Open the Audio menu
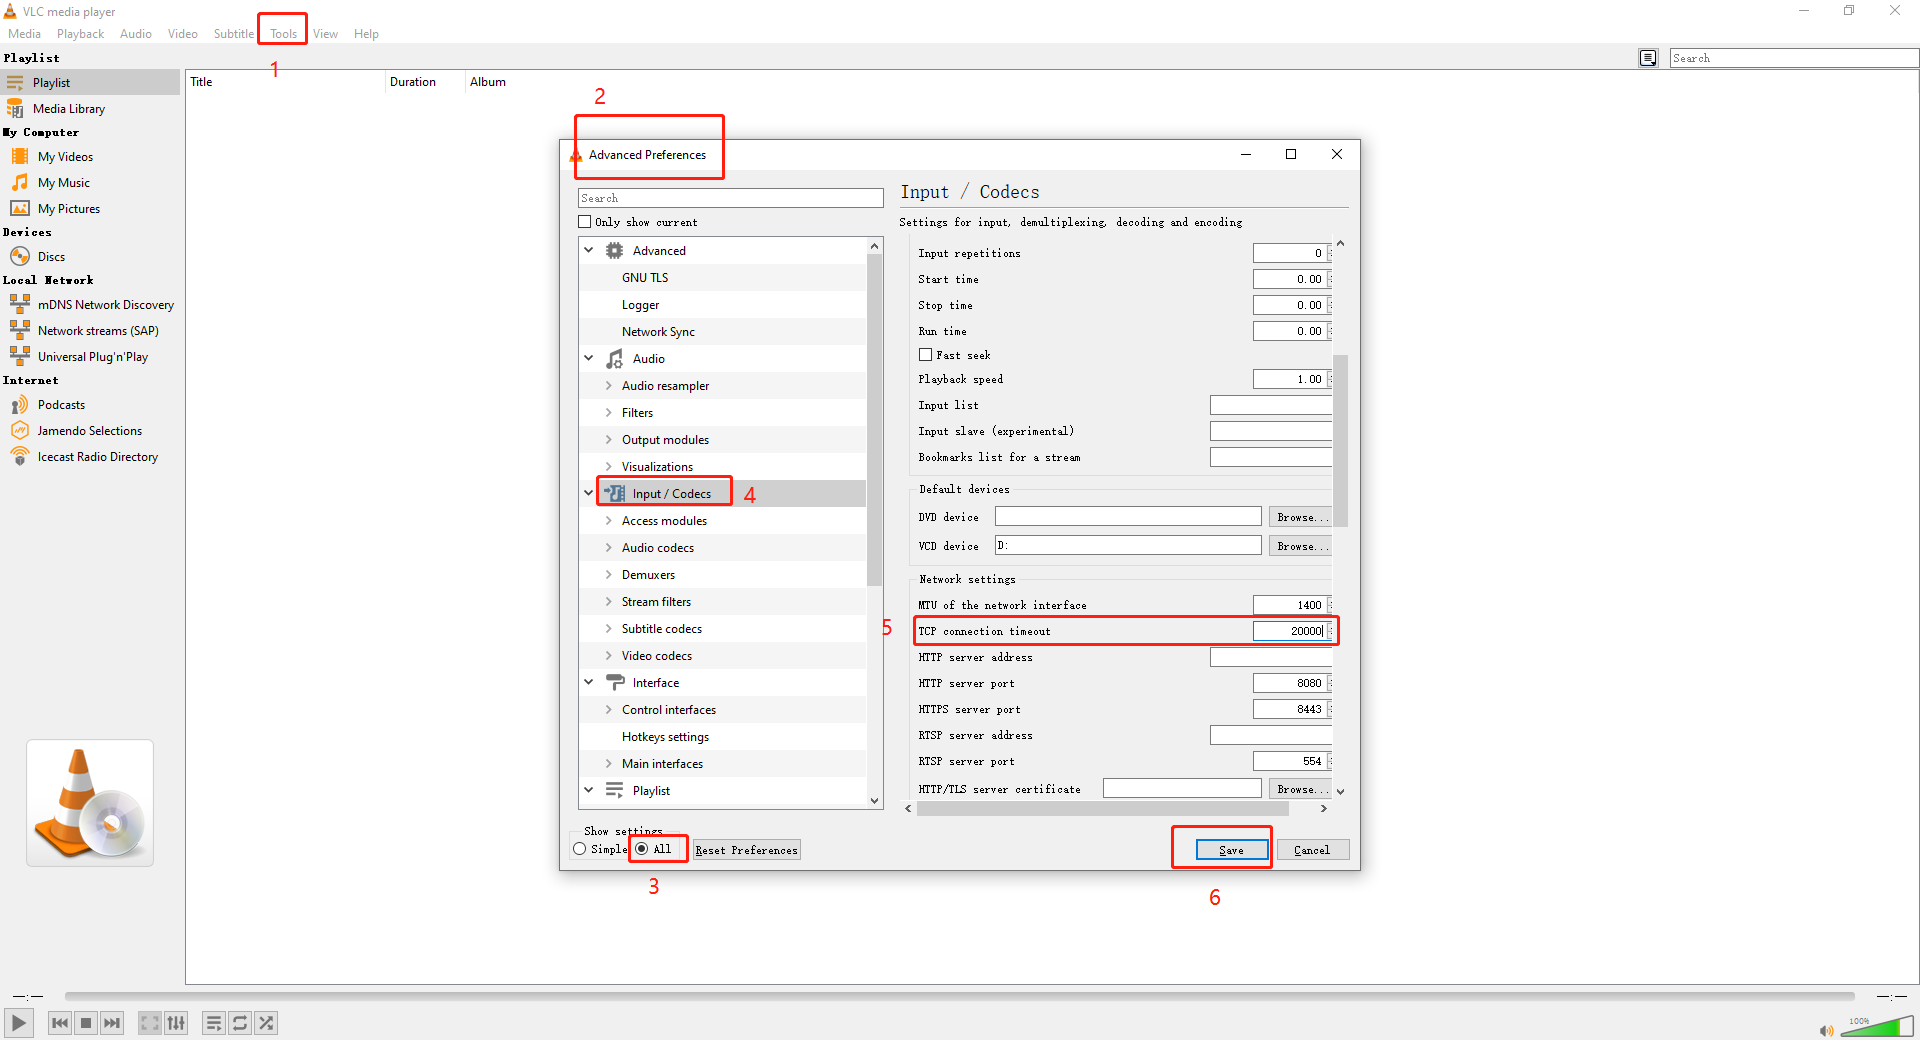This screenshot has width=1920, height=1040. pos(136,33)
